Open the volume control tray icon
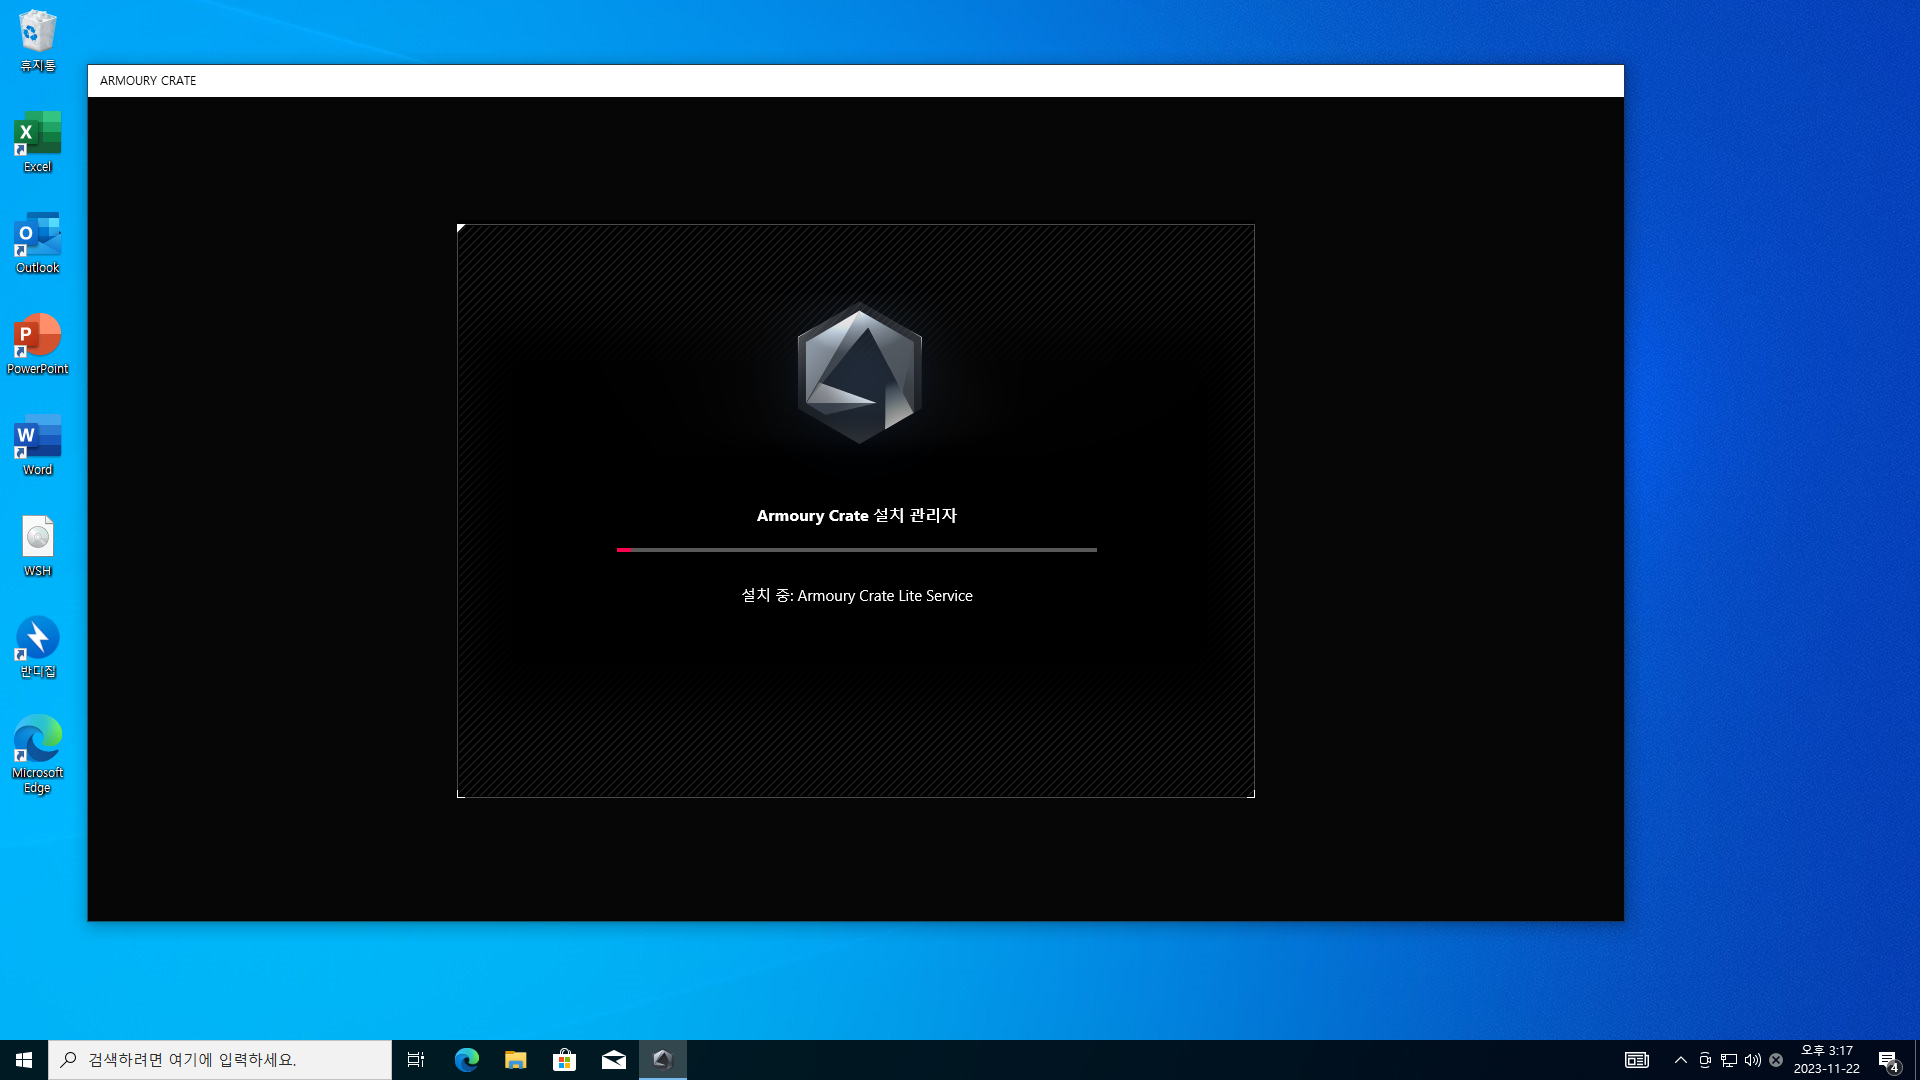This screenshot has height=1080, width=1920. coord(1753,1060)
